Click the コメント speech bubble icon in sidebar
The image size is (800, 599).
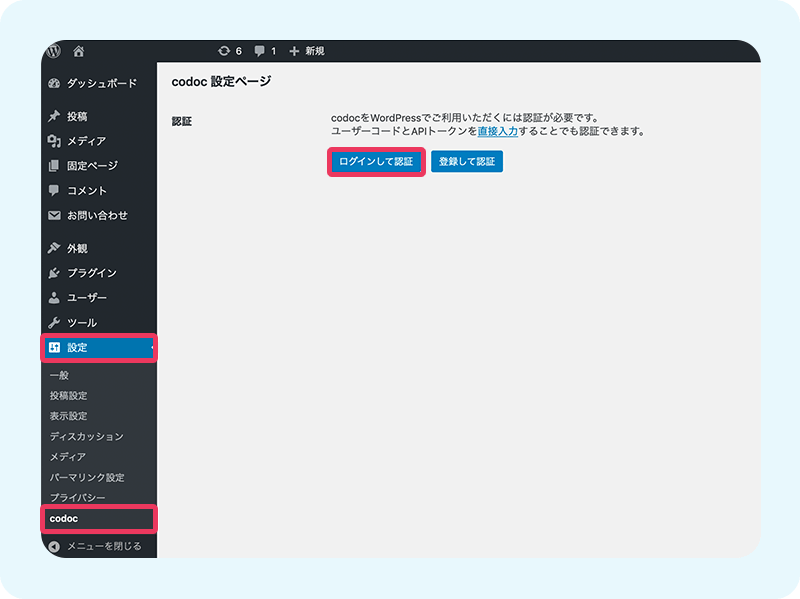[x=54, y=190]
